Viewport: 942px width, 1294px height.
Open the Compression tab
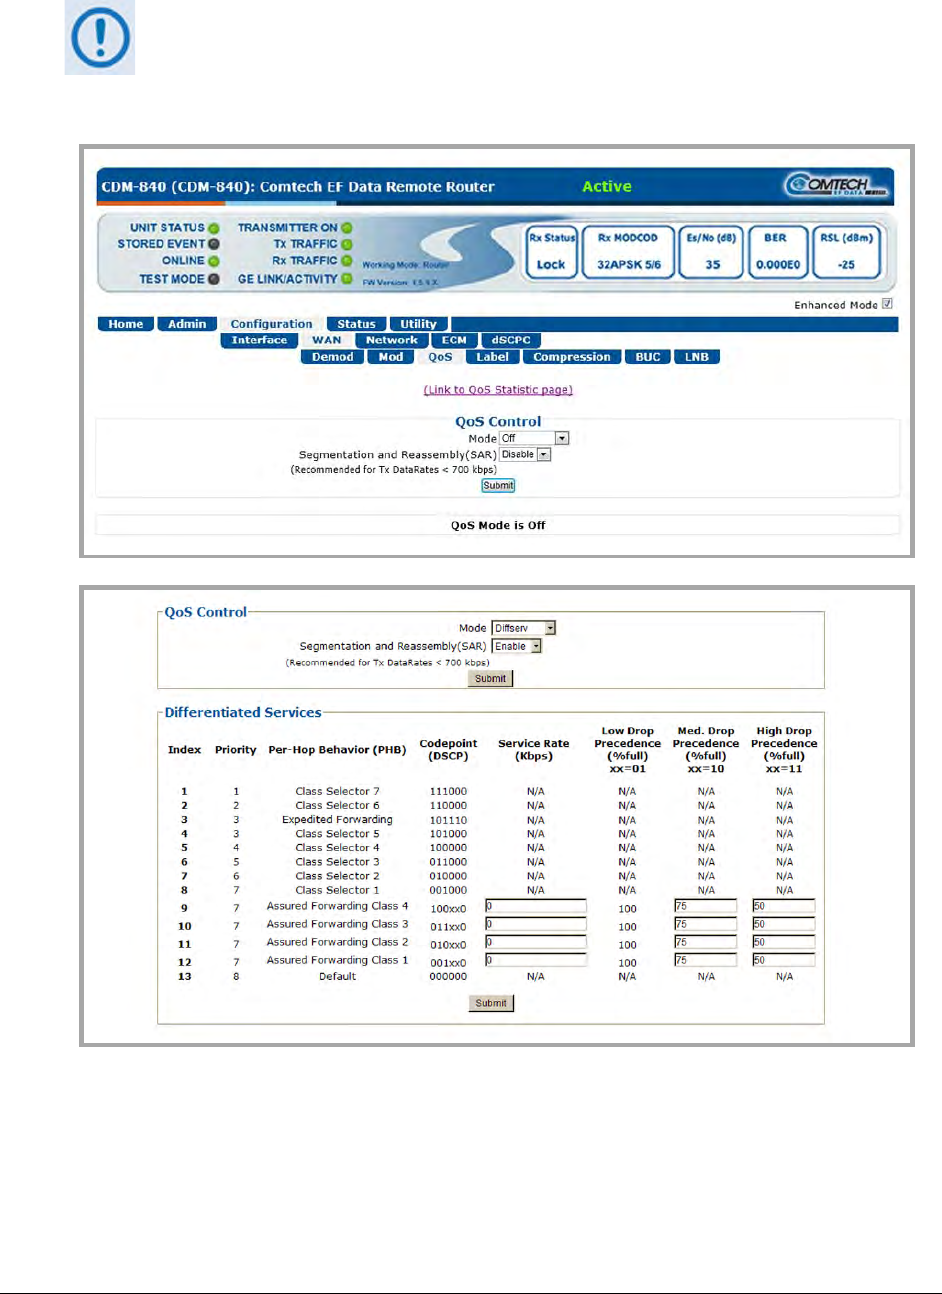point(571,357)
